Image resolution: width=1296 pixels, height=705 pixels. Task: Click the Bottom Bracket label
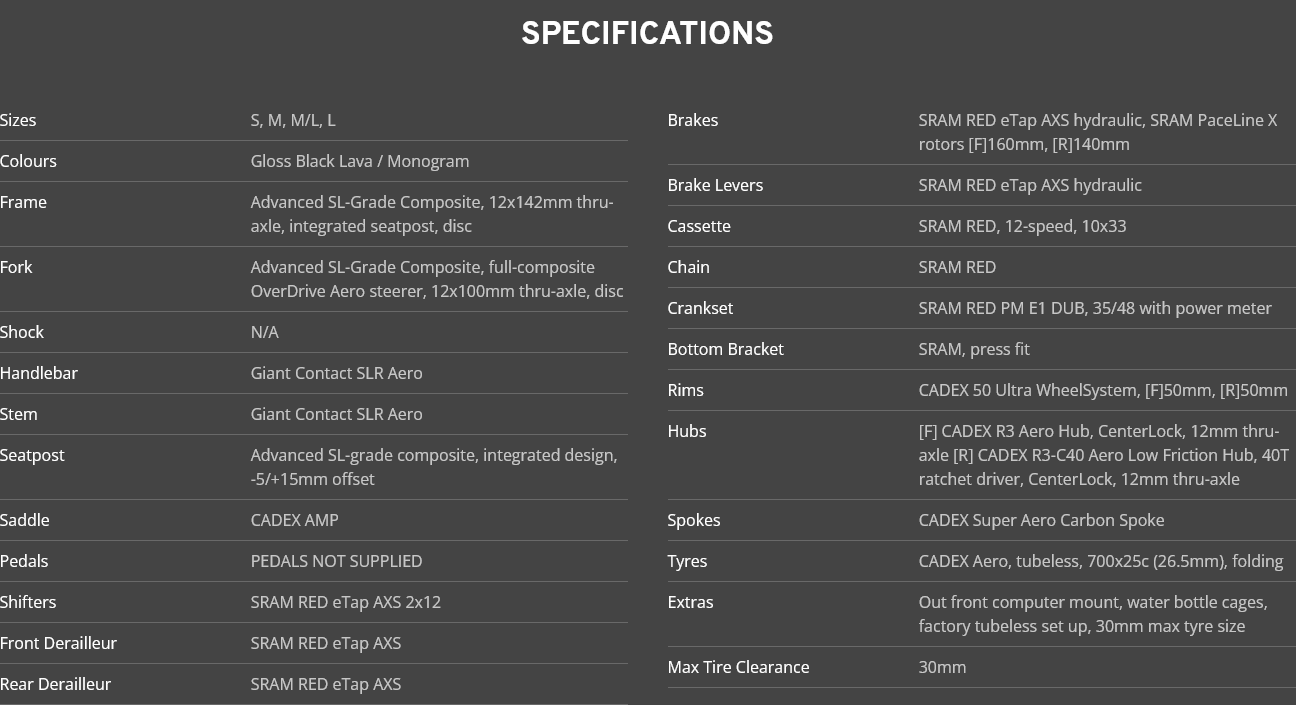coord(725,349)
